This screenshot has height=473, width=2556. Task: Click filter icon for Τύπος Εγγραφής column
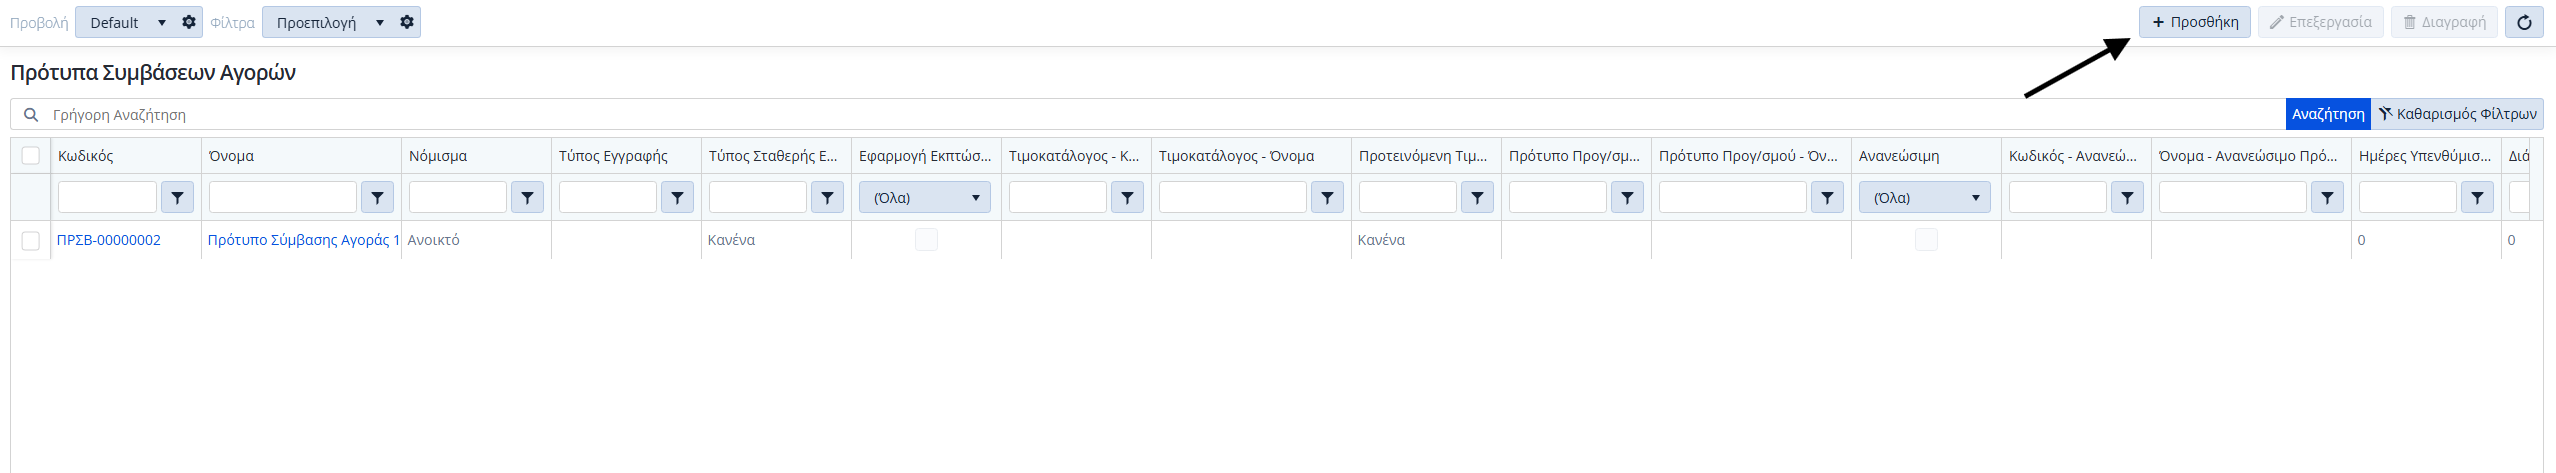[677, 198]
